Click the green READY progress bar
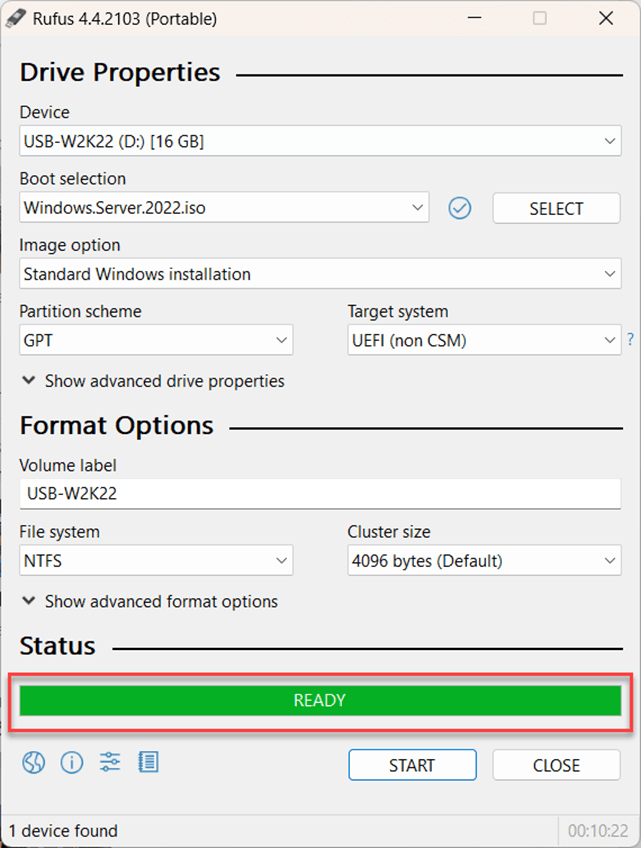This screenshot has height=848, width=641. pyautogui.click(x=320, y=701)
